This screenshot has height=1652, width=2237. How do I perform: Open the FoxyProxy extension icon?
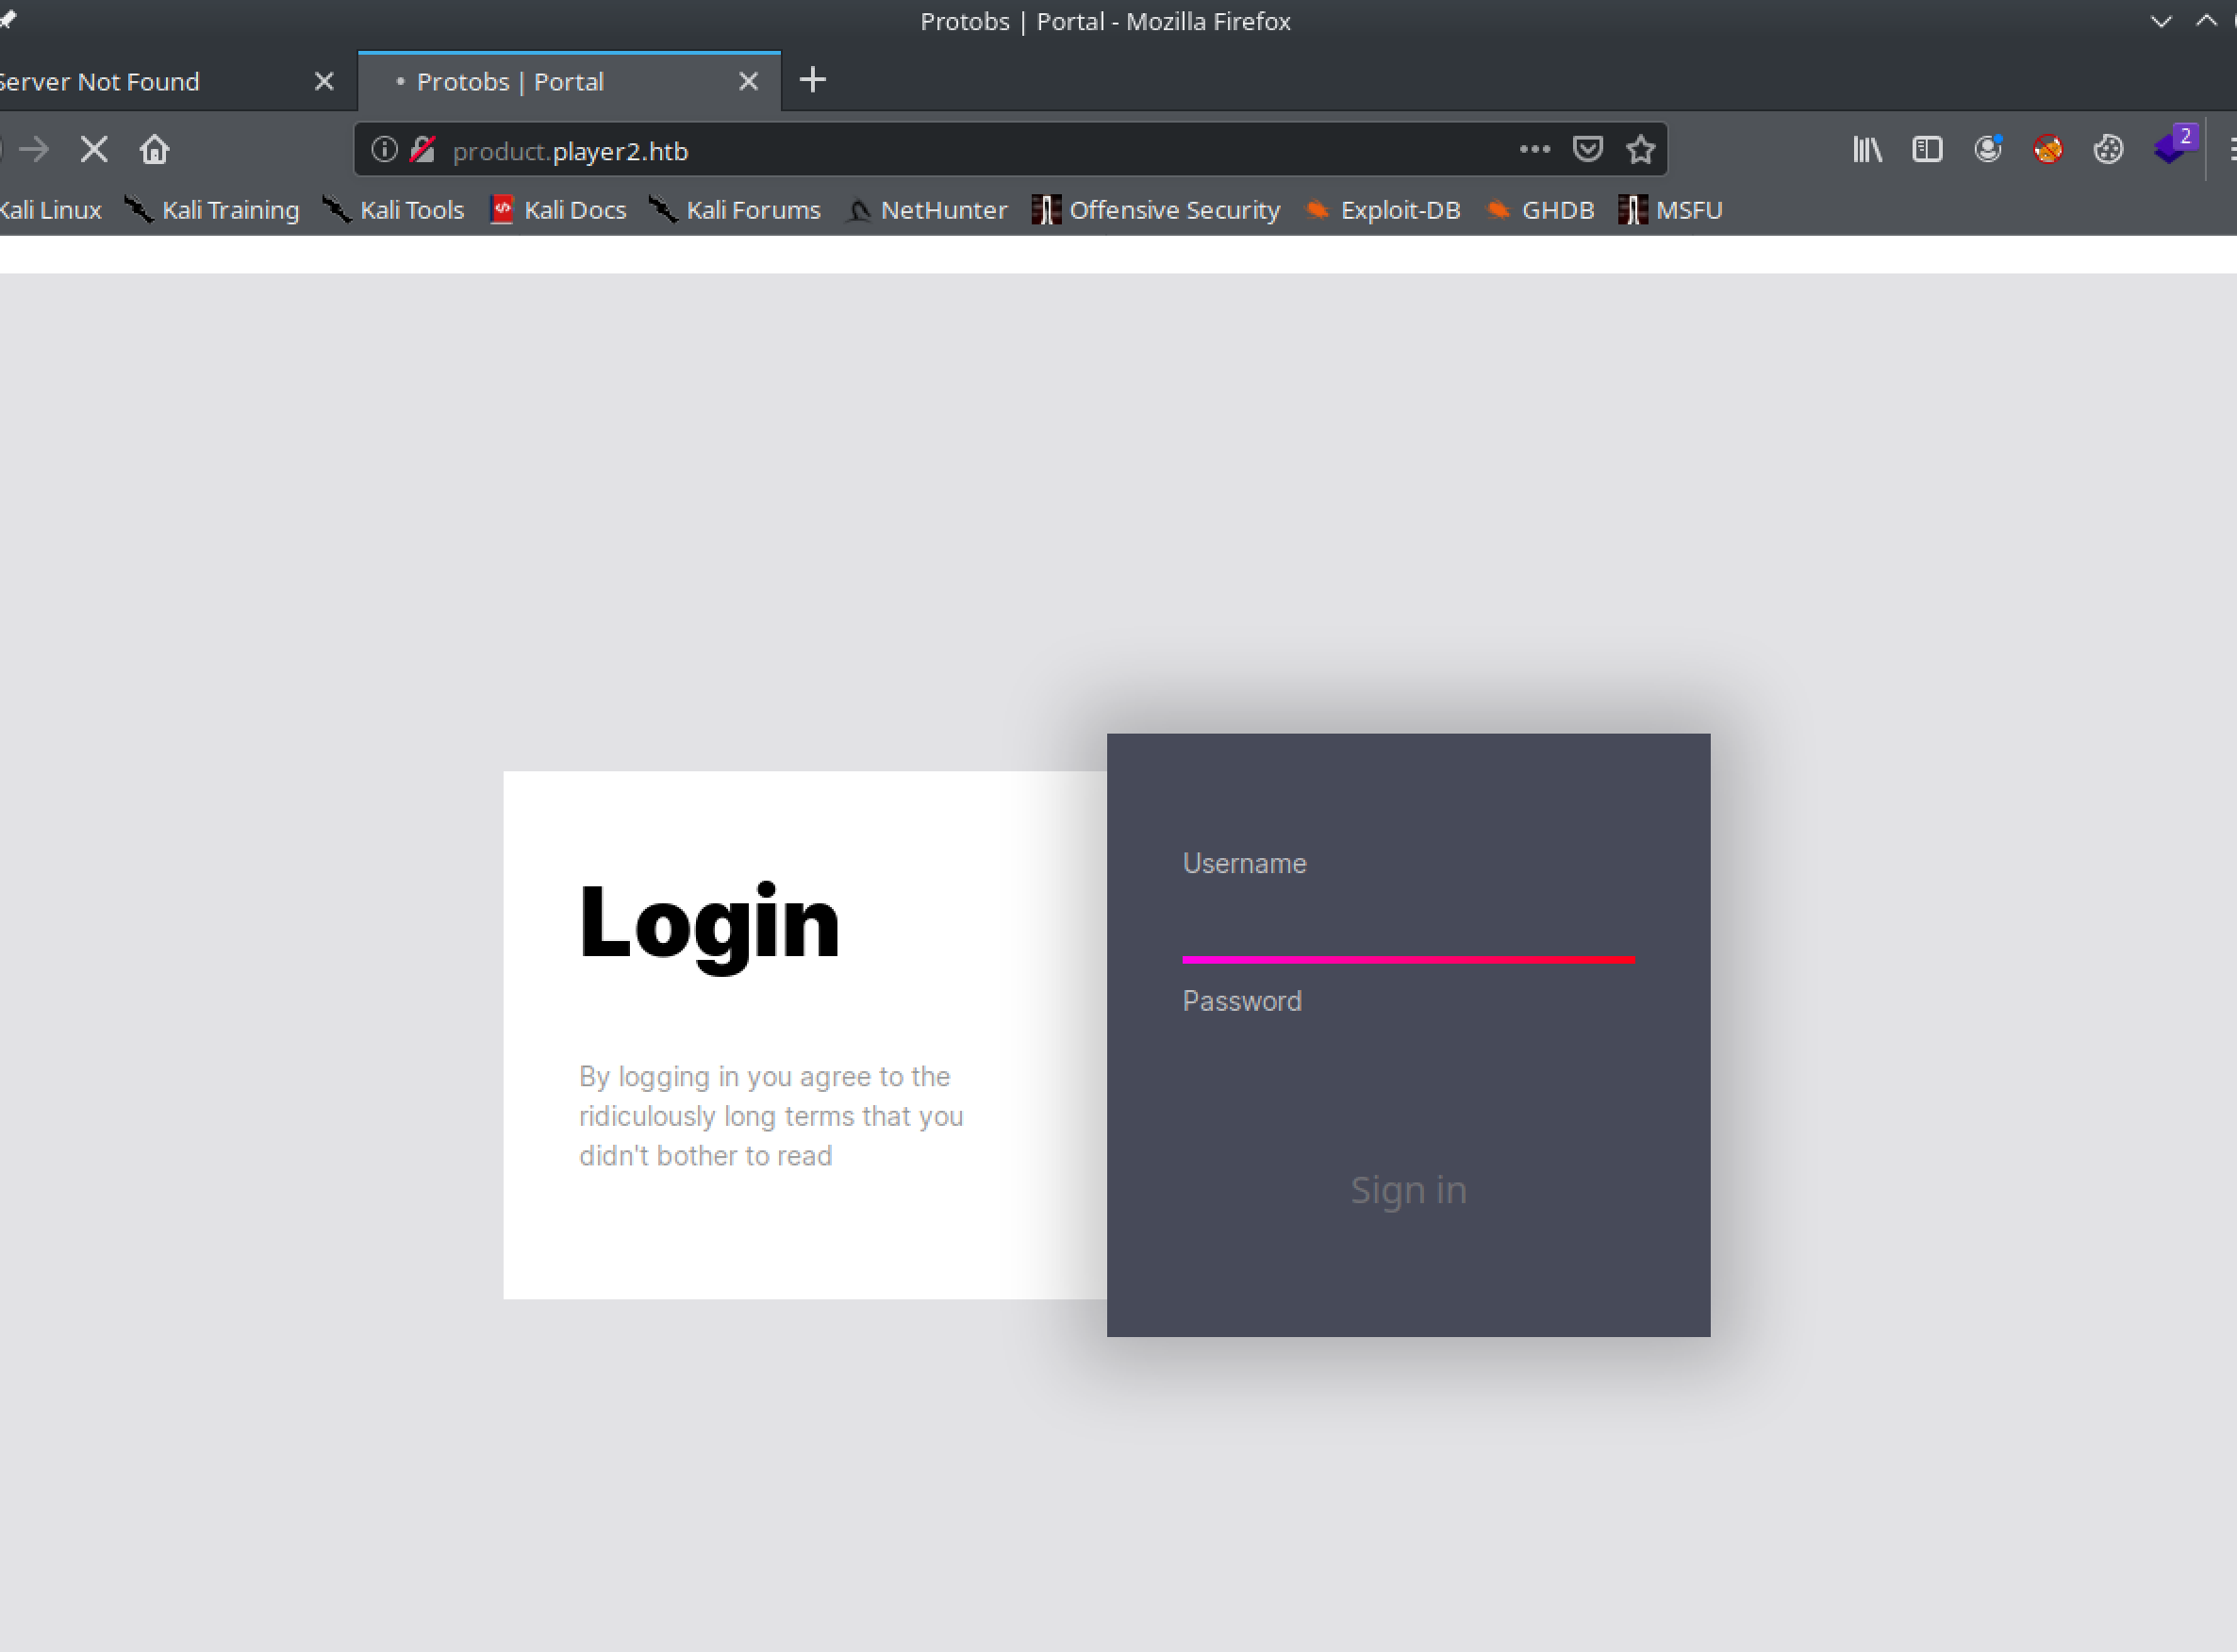(x=2047, y=150)
